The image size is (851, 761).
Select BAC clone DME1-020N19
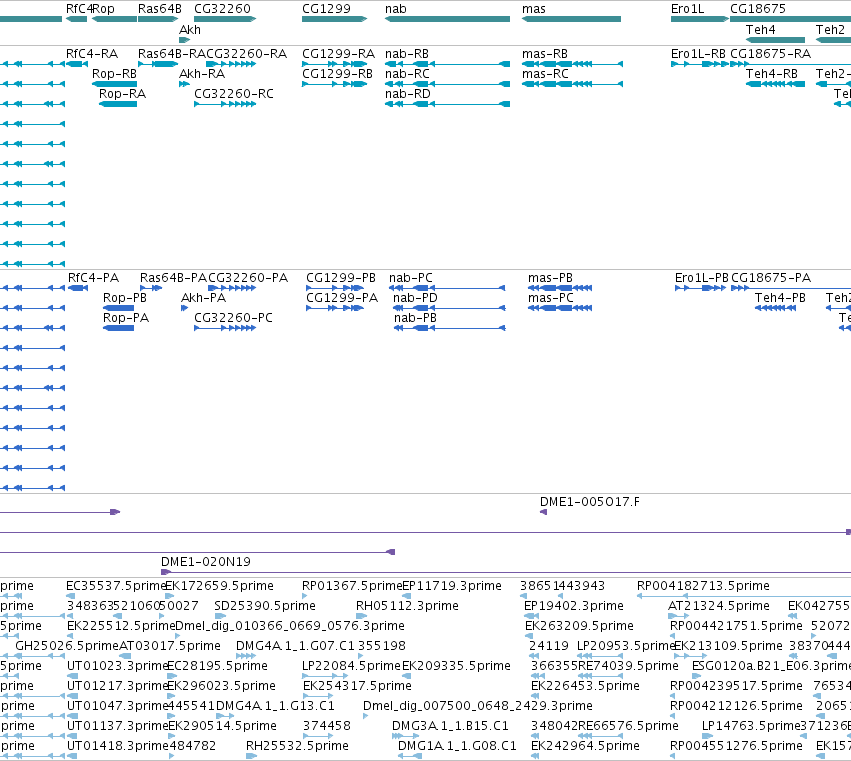(206, 562)
